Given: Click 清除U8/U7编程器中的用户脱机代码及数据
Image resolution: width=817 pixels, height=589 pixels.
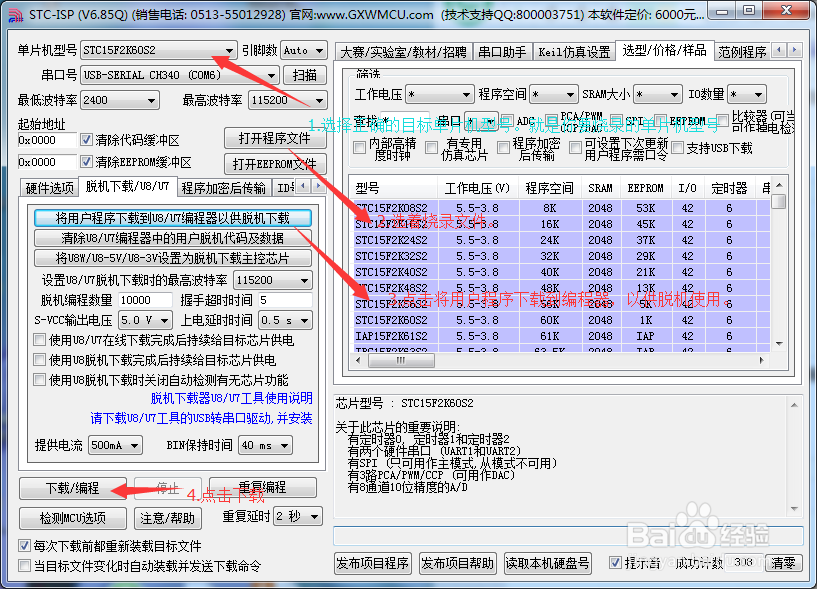Looking at the screenshot, I should [172, 238].
